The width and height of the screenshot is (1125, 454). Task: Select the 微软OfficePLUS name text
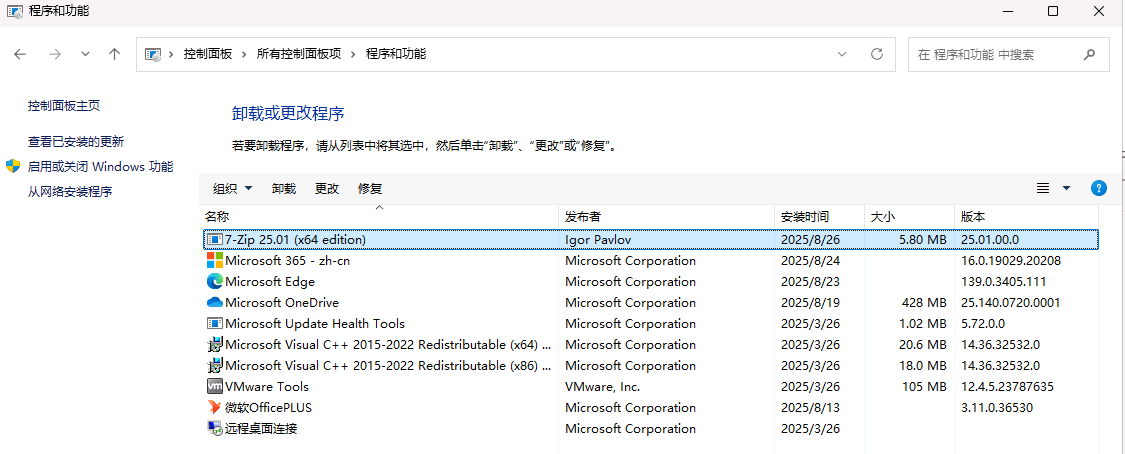(268, 407)
